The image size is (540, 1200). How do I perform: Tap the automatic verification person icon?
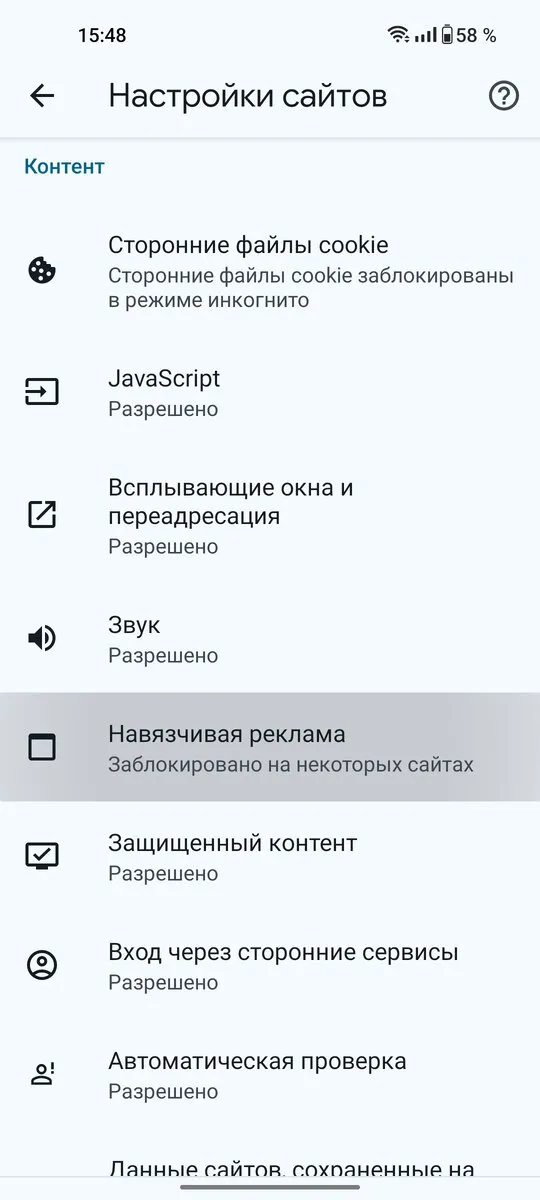pyautogui.click(x=42, y=1074)
